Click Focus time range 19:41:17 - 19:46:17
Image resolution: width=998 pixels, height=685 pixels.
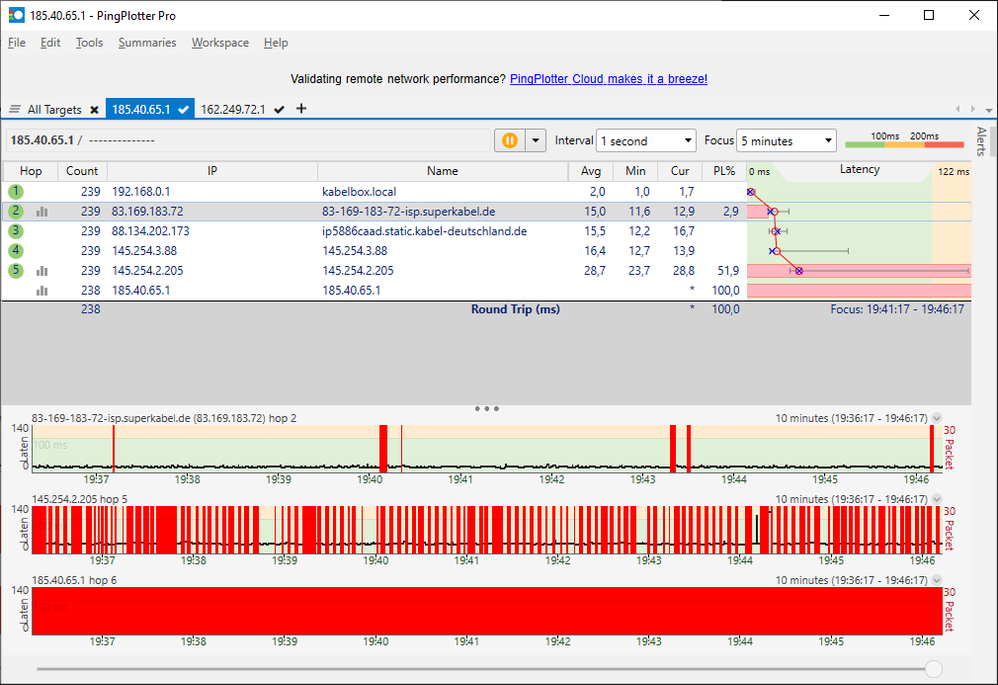coord(897,309)
